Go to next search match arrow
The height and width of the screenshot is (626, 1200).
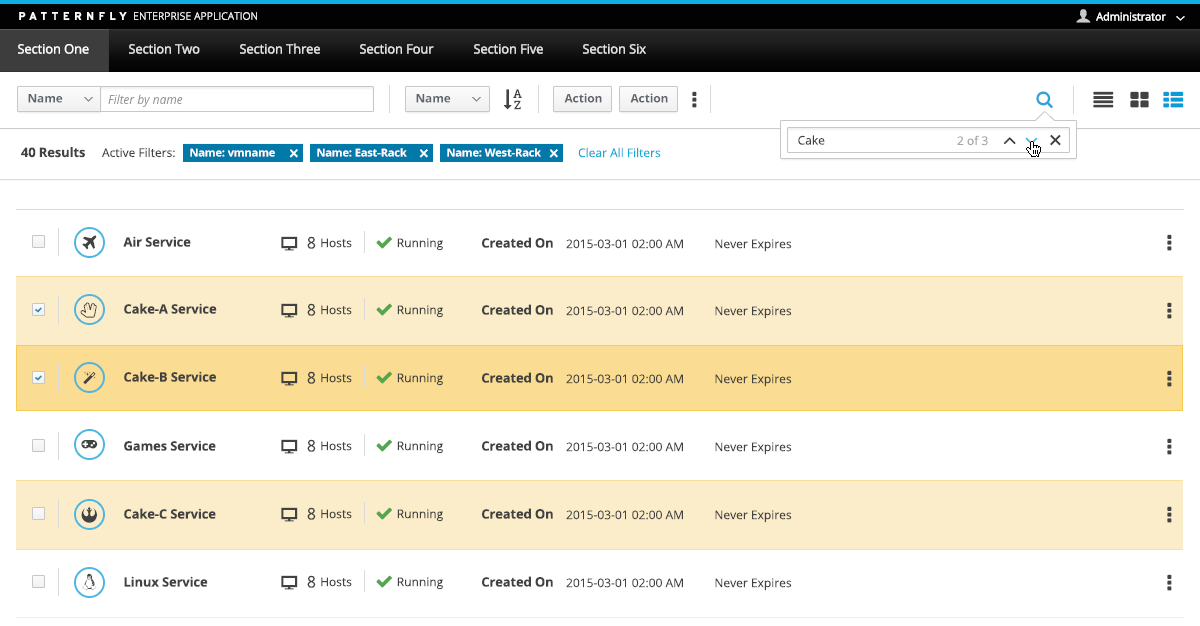[1032, 140]
